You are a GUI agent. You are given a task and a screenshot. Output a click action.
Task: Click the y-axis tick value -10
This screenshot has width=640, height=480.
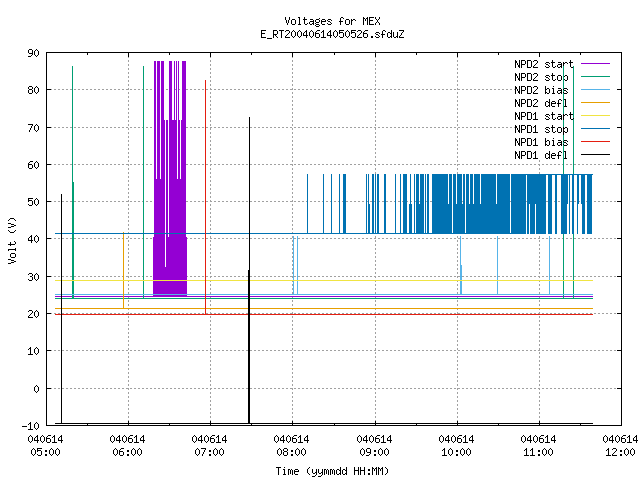pos(31,426)
